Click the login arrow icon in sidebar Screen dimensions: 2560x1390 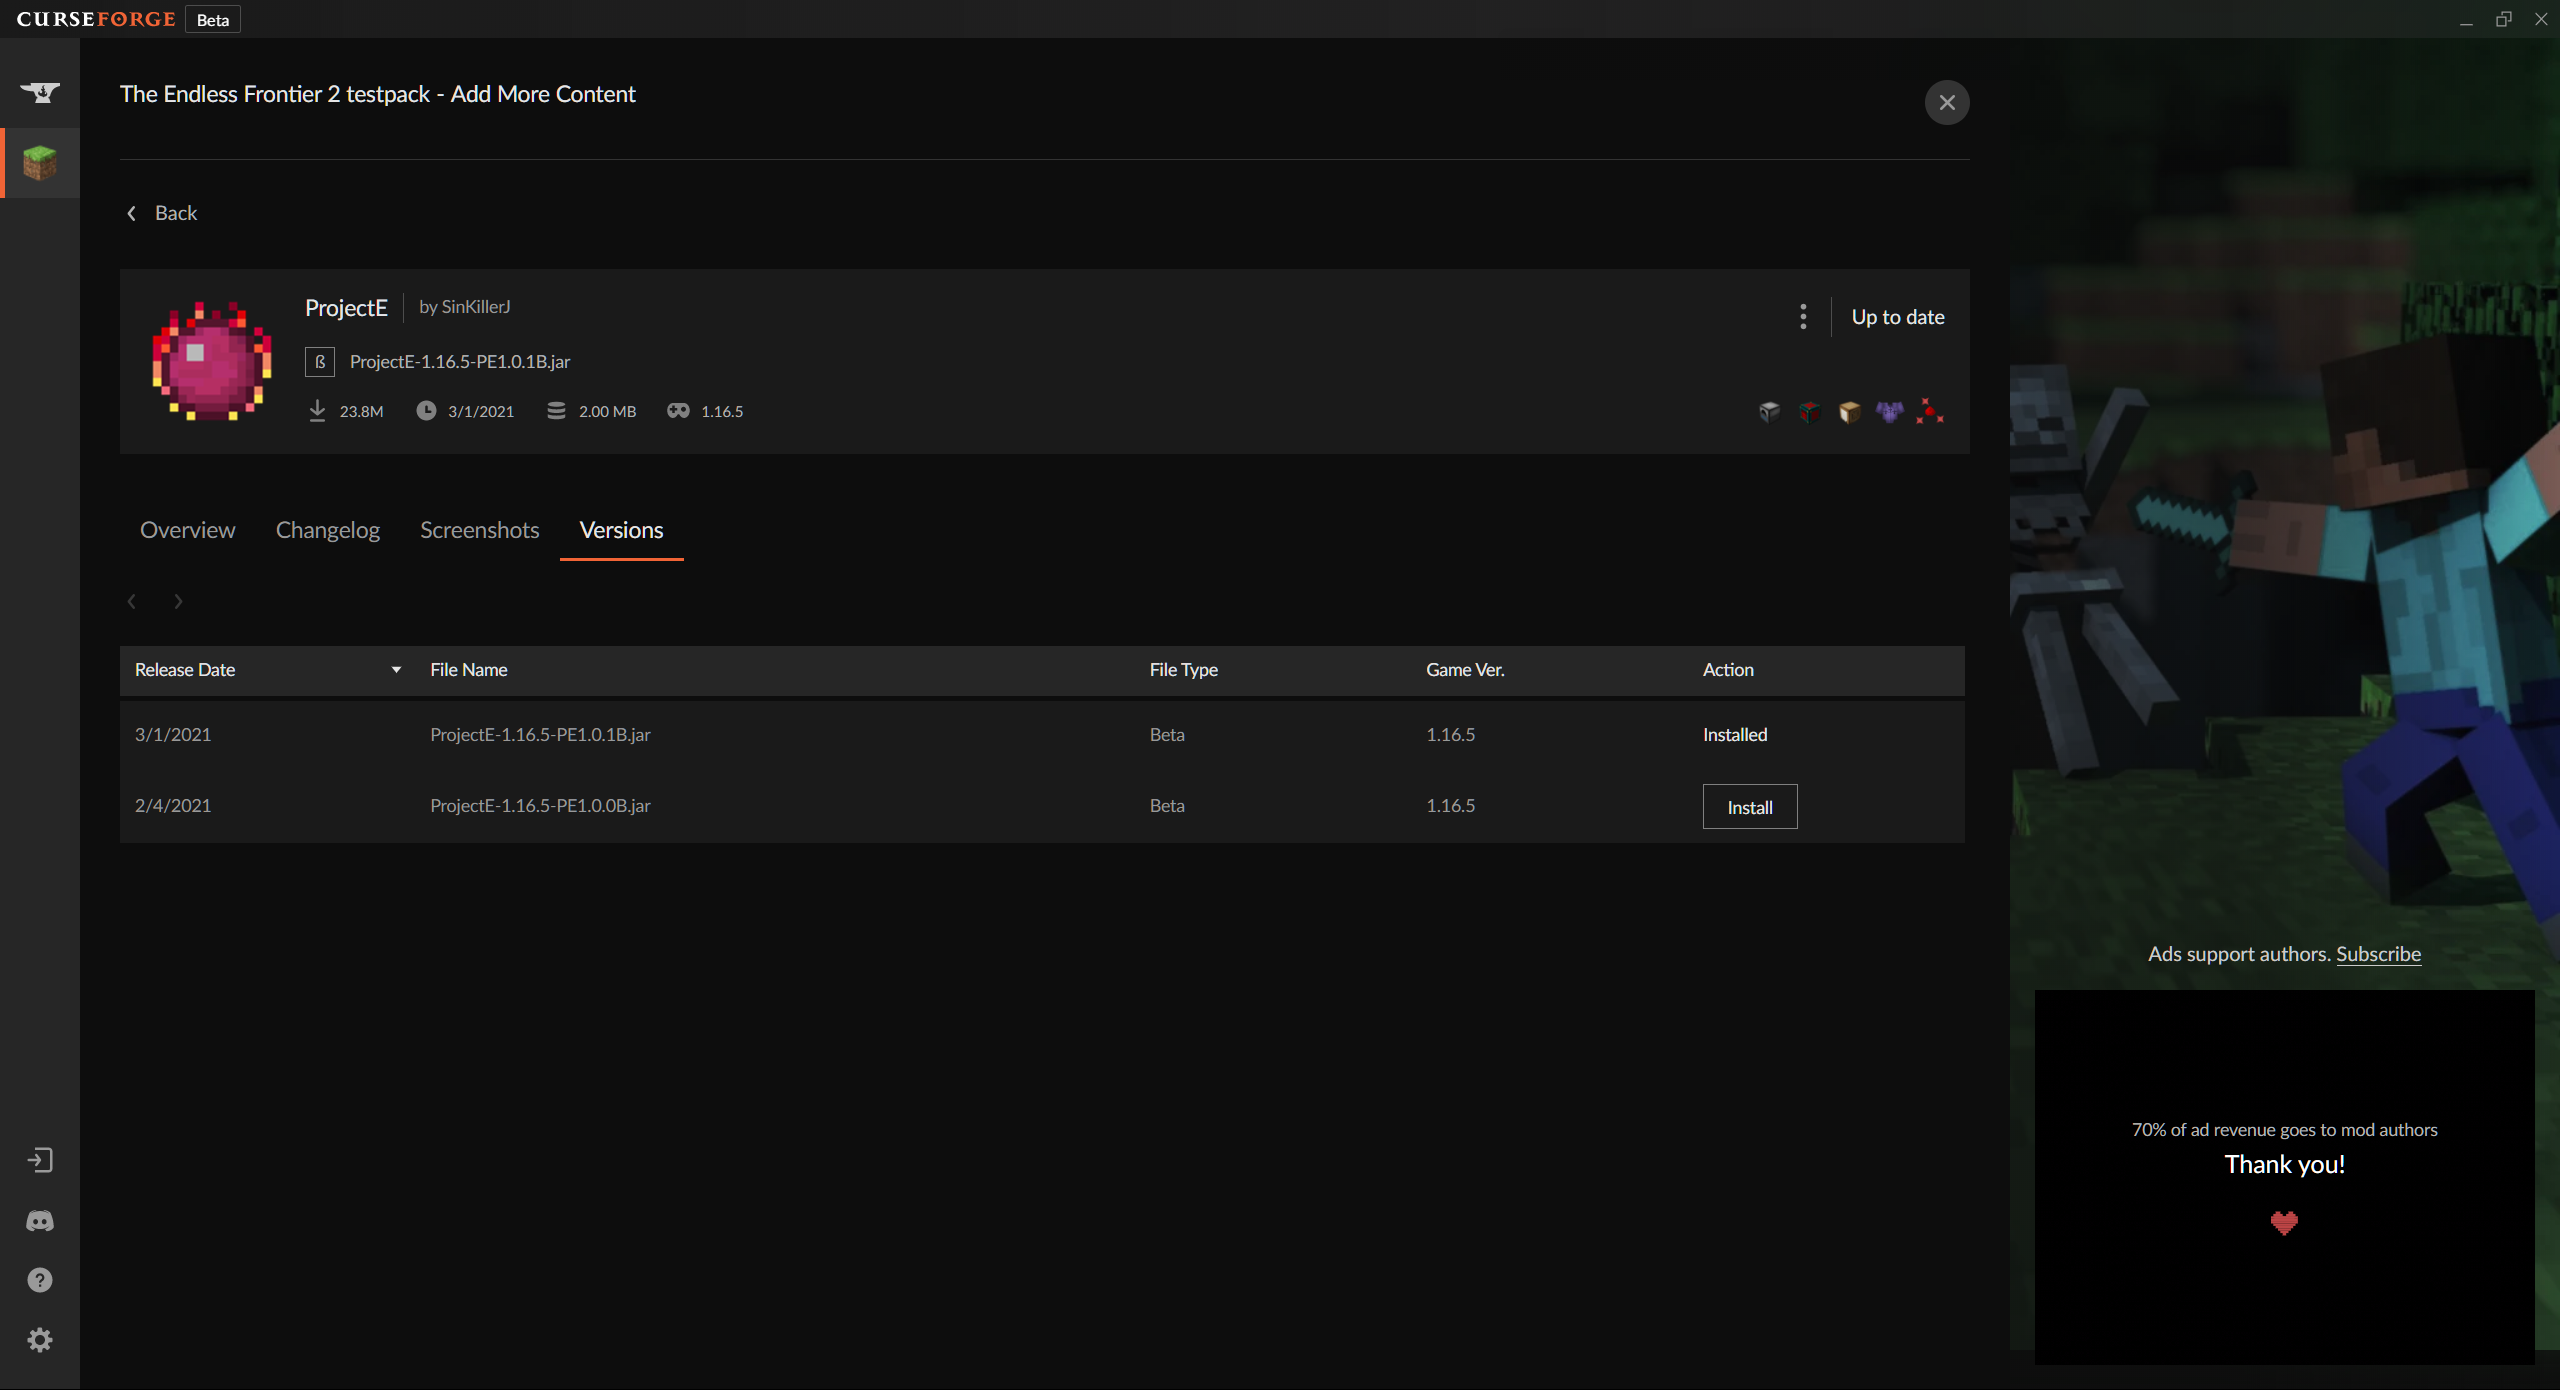(x=40, y=1160)
